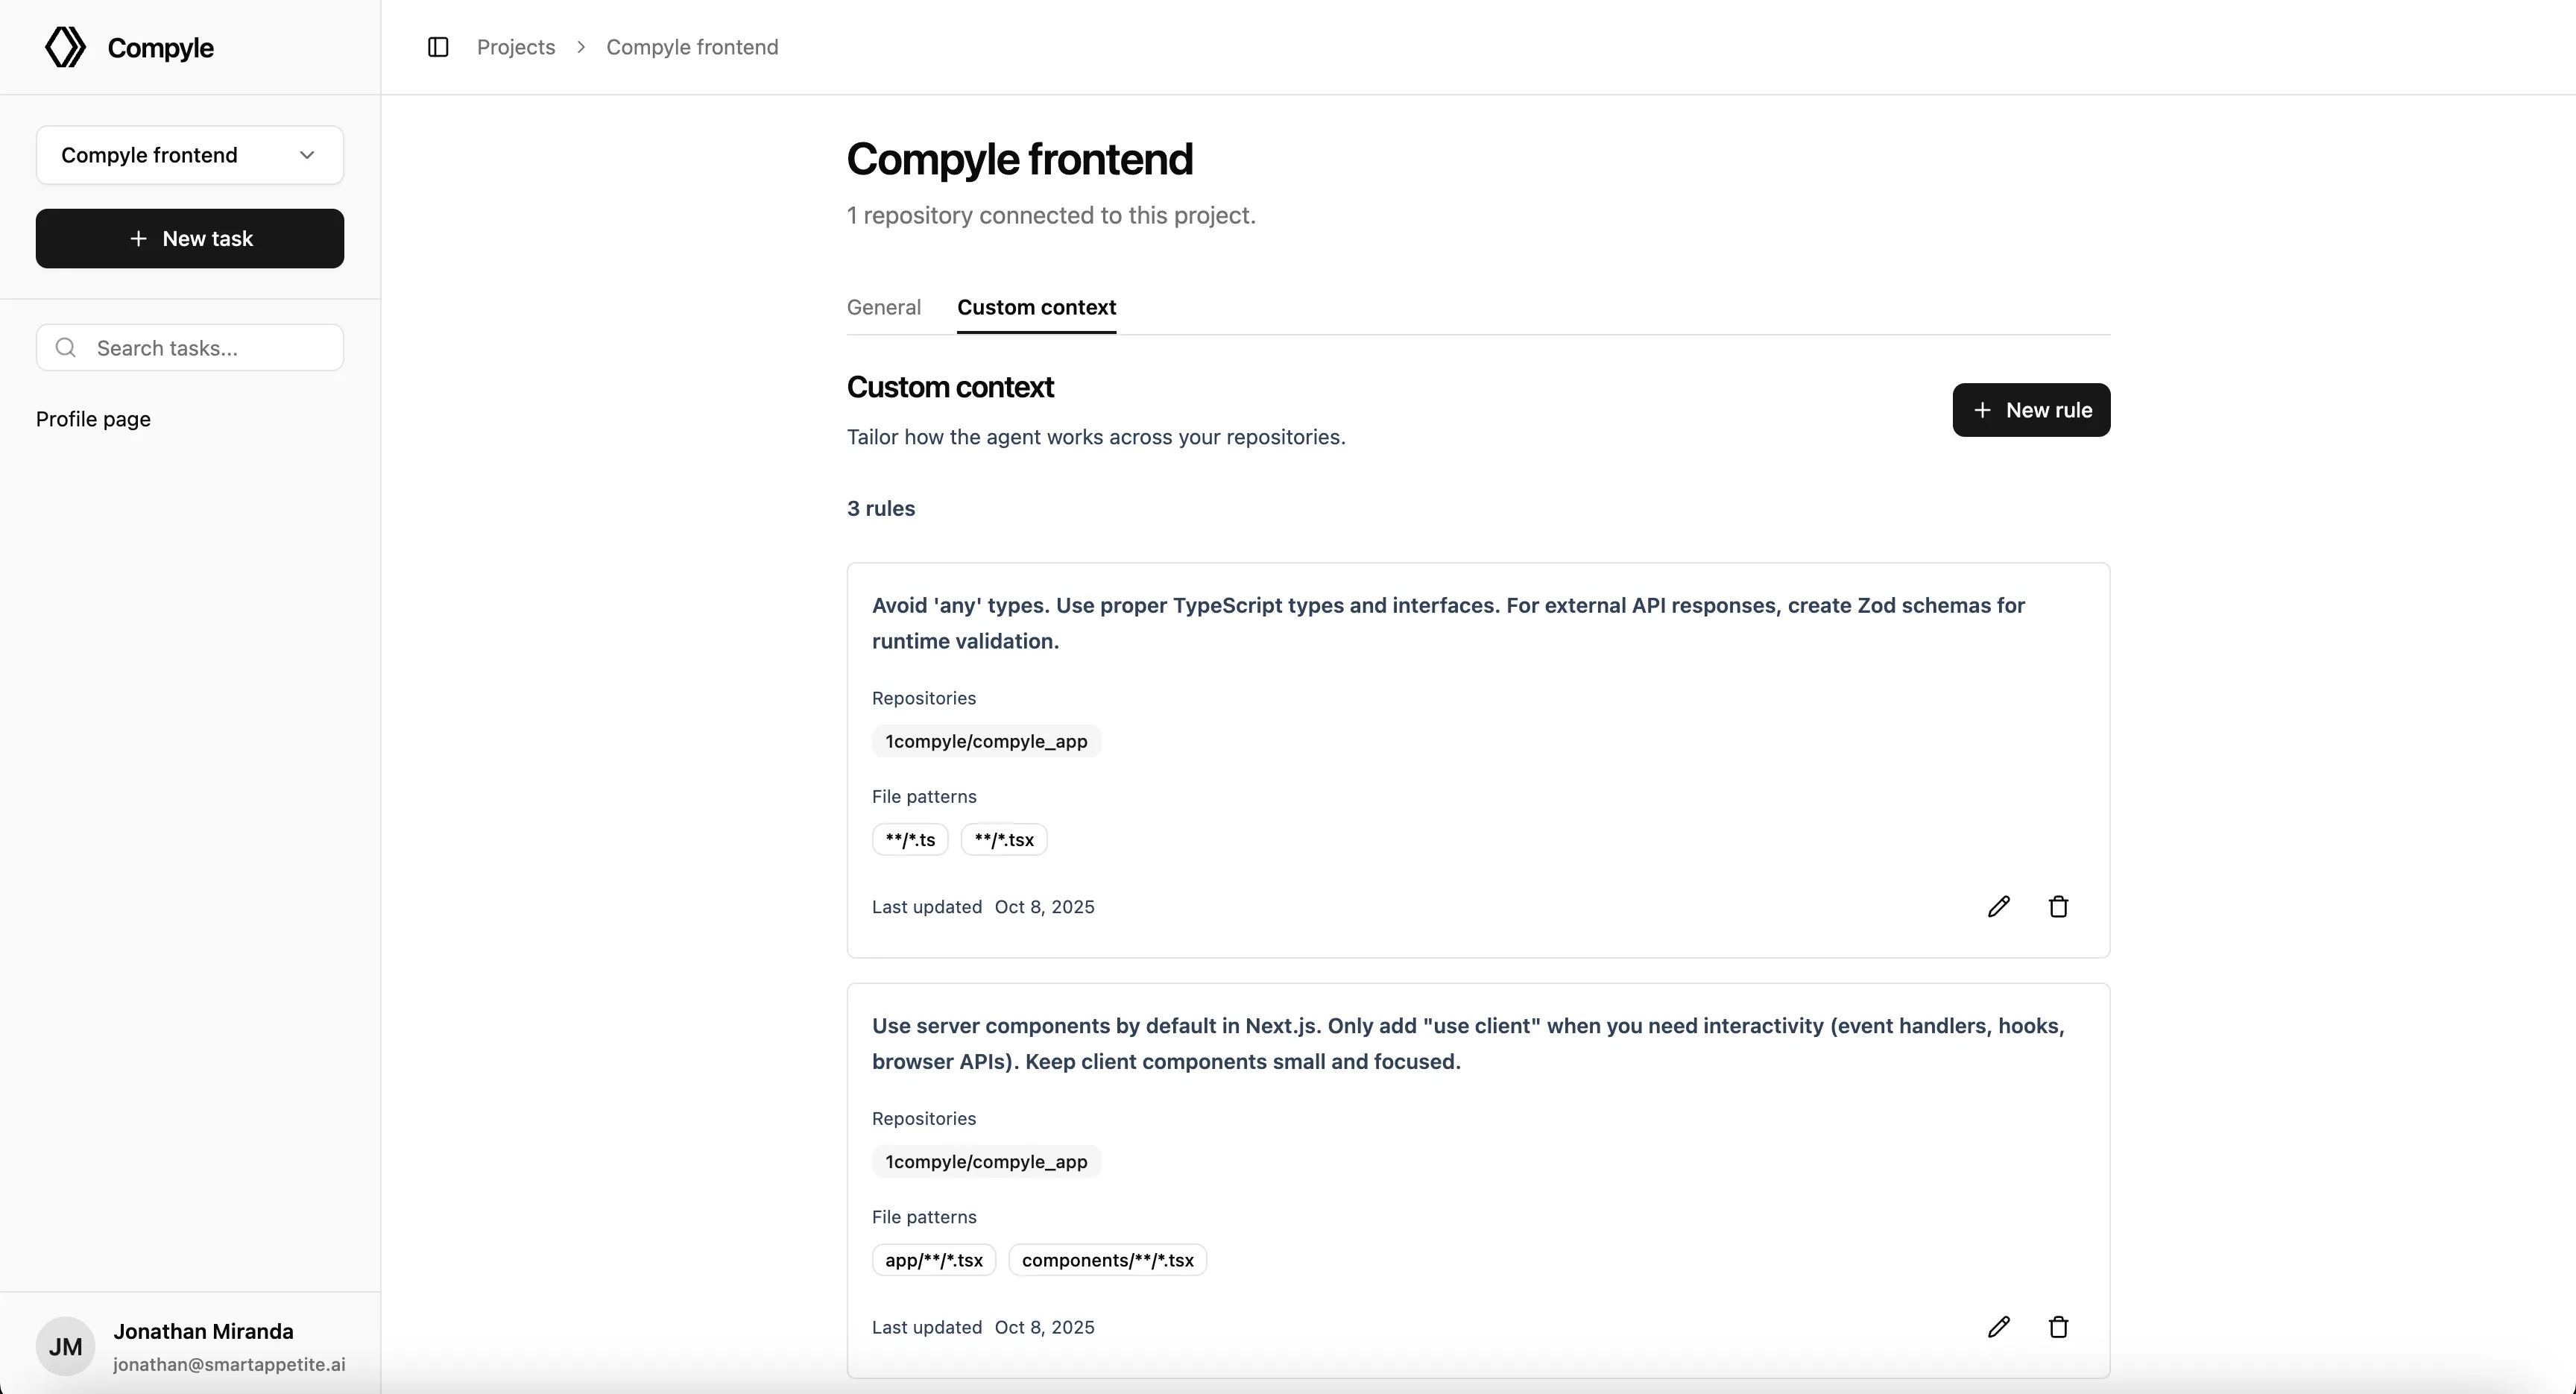Select the Custom context tab

tap(1037, 307)
